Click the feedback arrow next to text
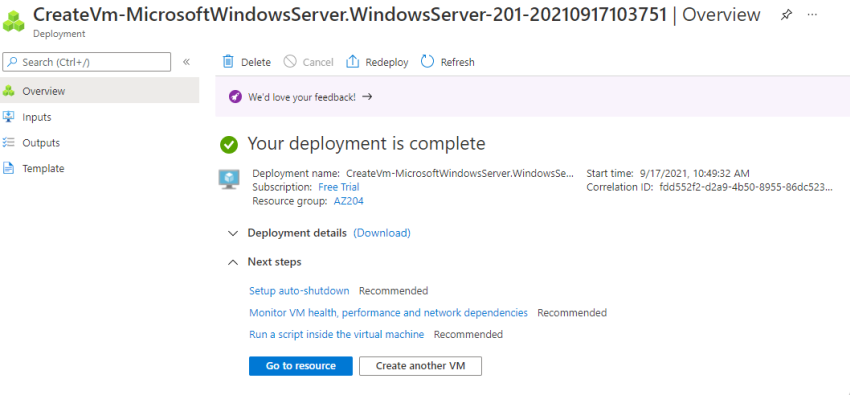The image size is (850, 395). point(367,97)
